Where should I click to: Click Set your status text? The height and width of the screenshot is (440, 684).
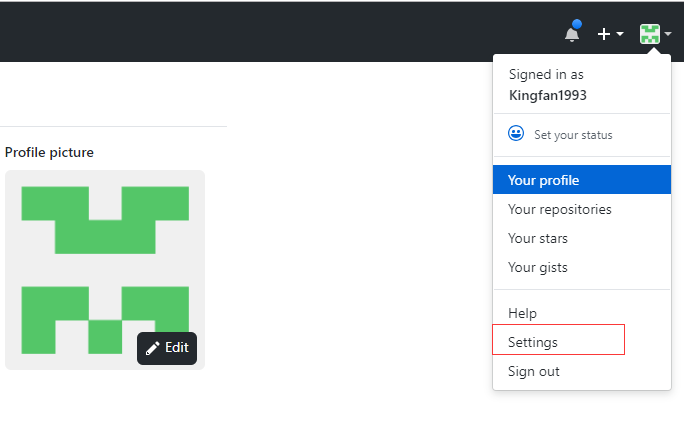pyautogui.click(x=573, y=135)
